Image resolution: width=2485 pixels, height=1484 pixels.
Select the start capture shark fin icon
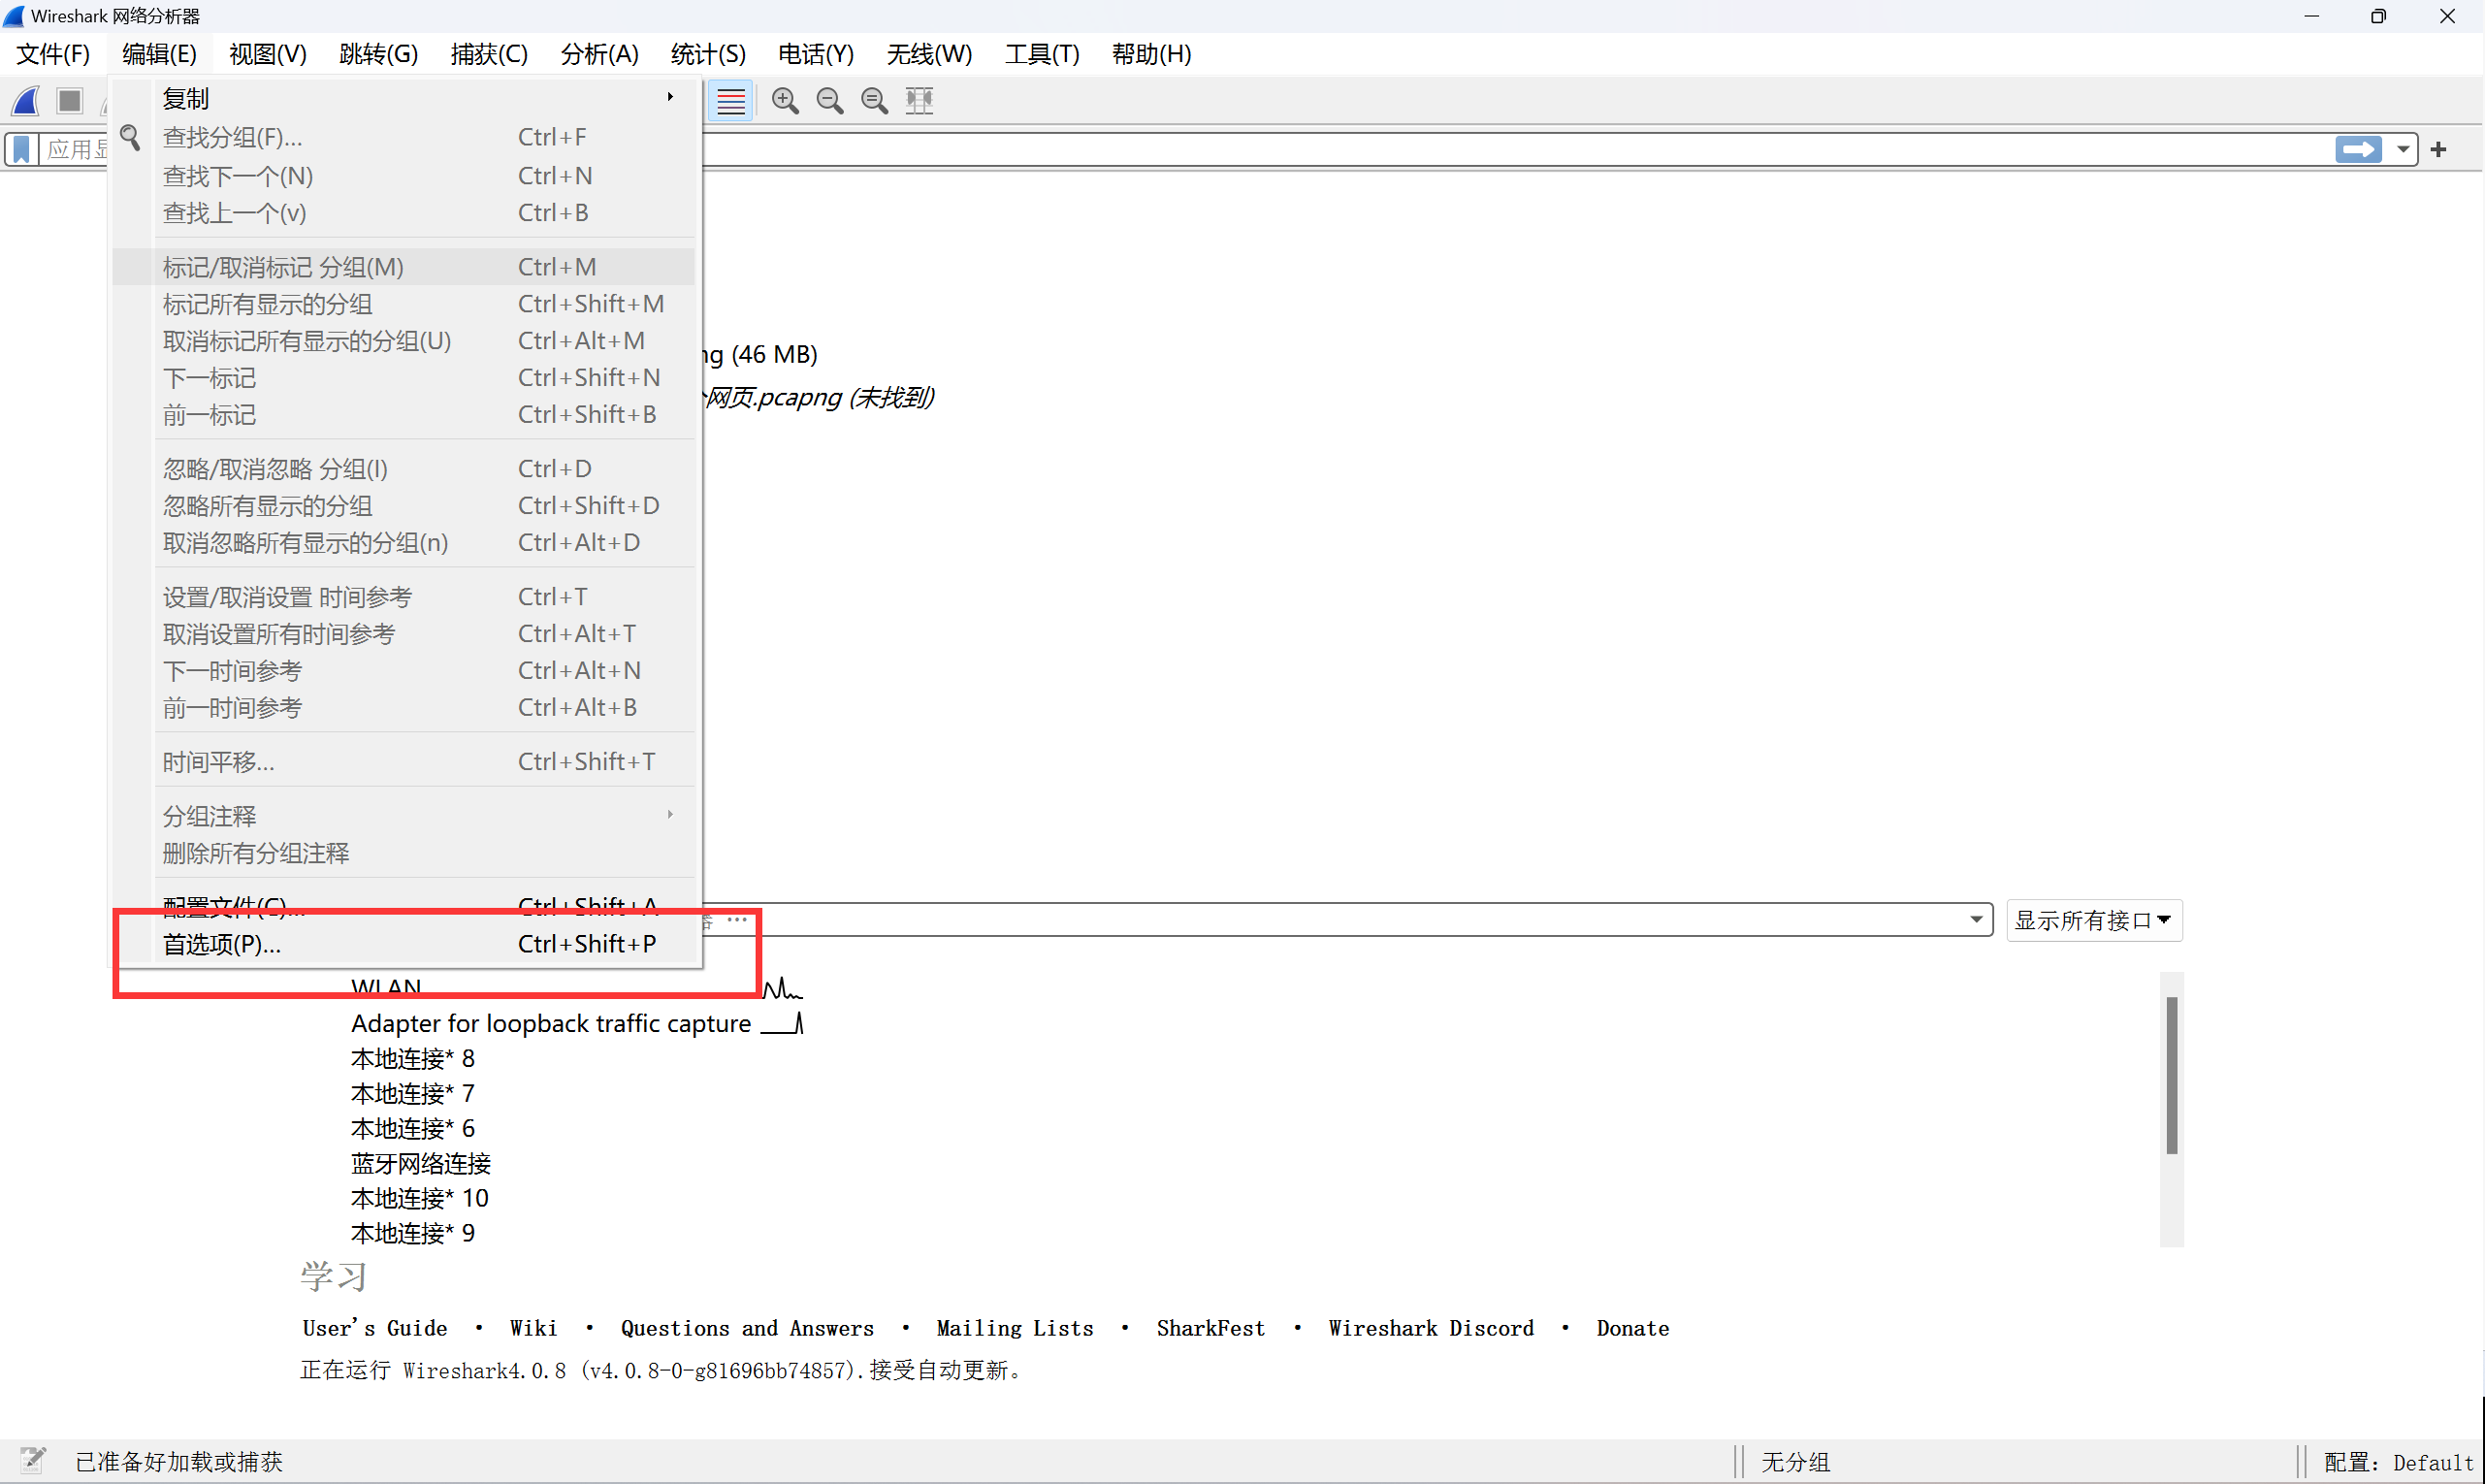(x=25, y=100)
